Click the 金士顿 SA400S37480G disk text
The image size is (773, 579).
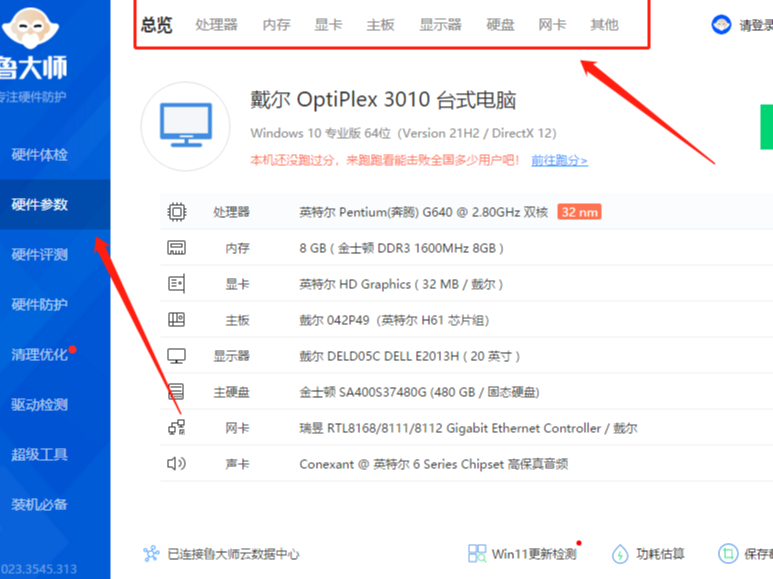[420, 392]
